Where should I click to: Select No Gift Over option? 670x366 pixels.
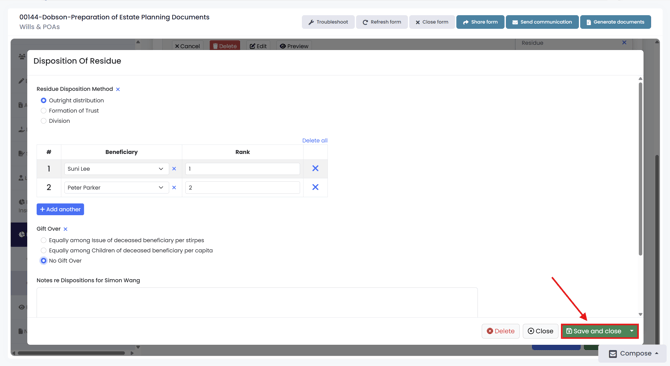pyautogui.click(x=43, y=261)
